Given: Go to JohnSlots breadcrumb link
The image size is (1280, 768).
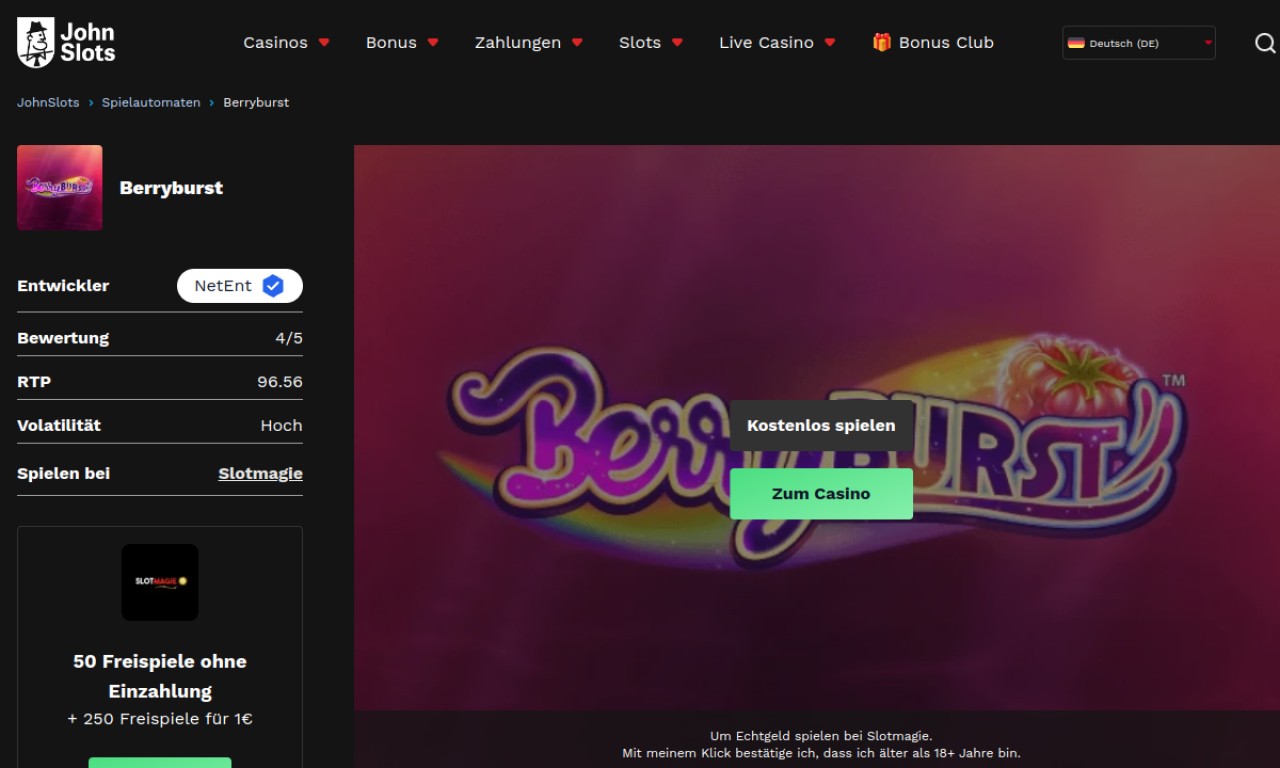Looking at the screenshot, I should (48, 103).
